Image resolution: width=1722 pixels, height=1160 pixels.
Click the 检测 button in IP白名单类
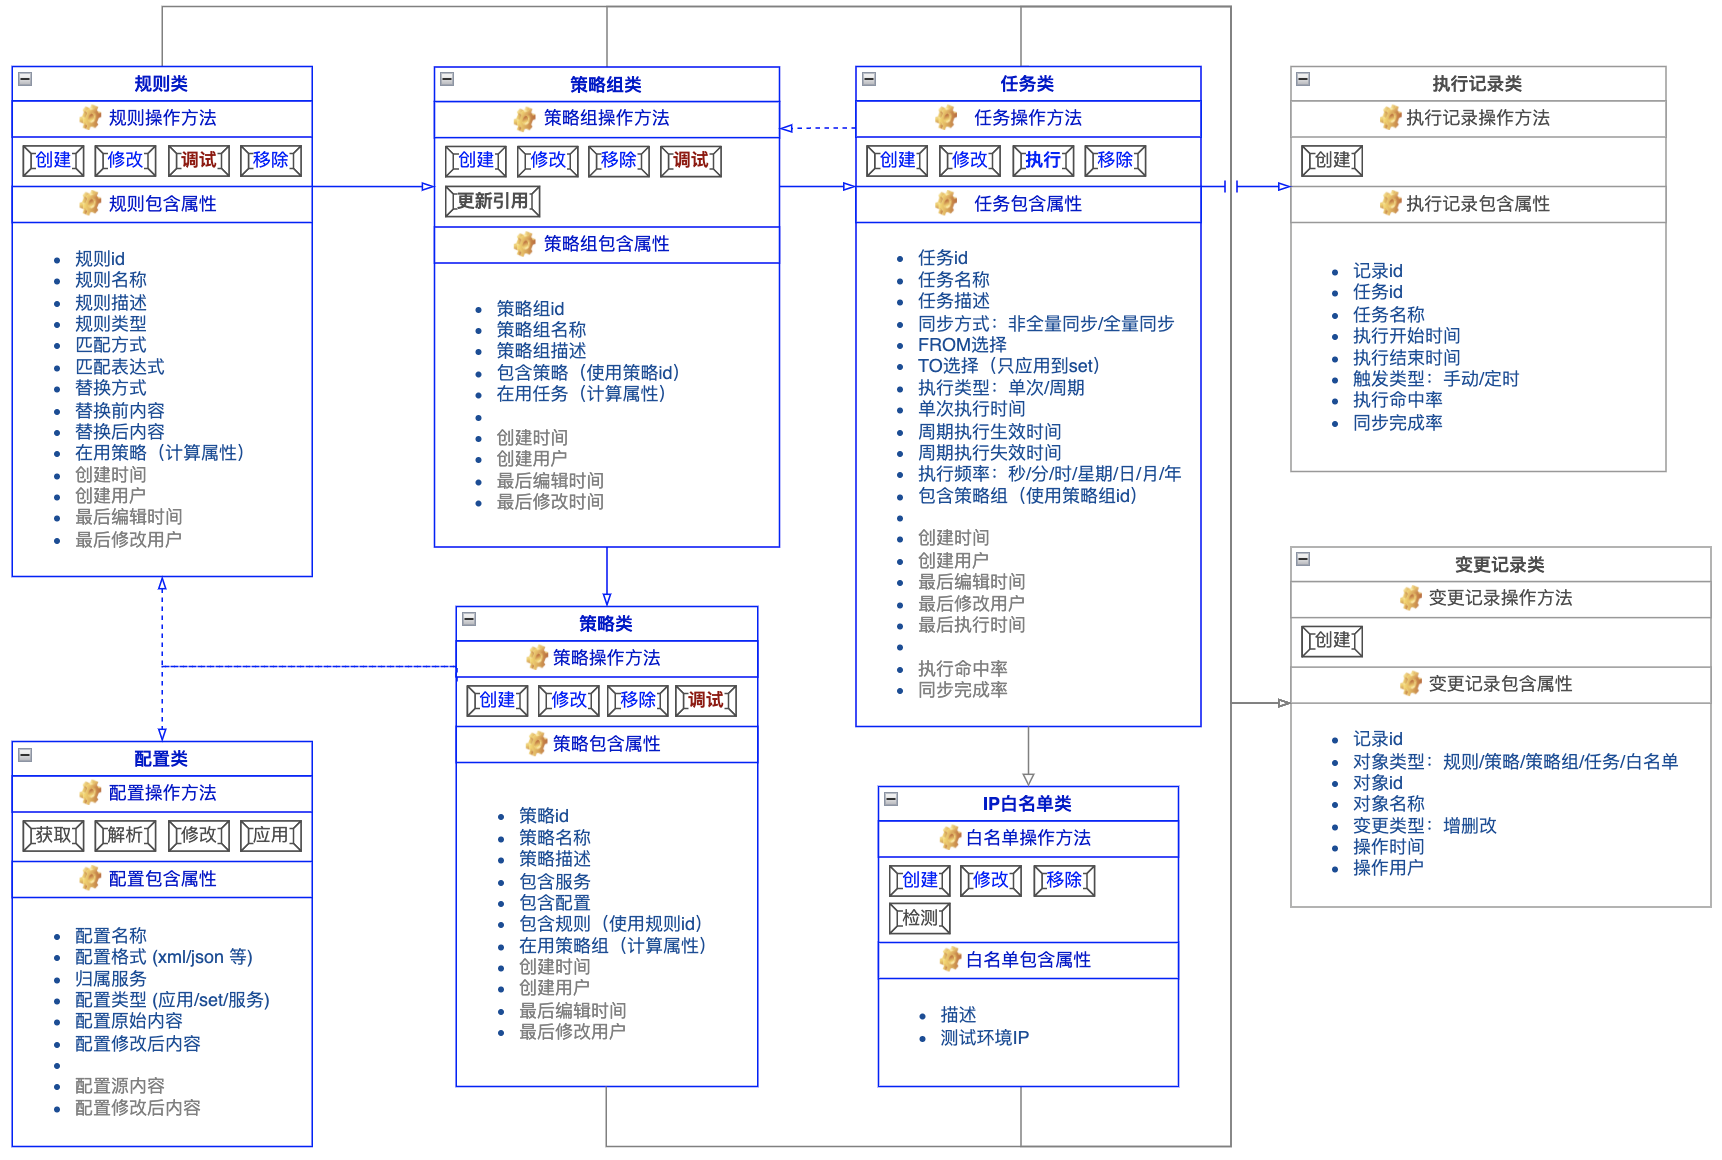point(920,918)
